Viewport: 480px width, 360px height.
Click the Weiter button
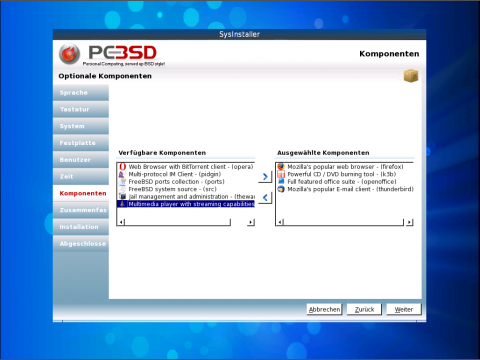404,309
